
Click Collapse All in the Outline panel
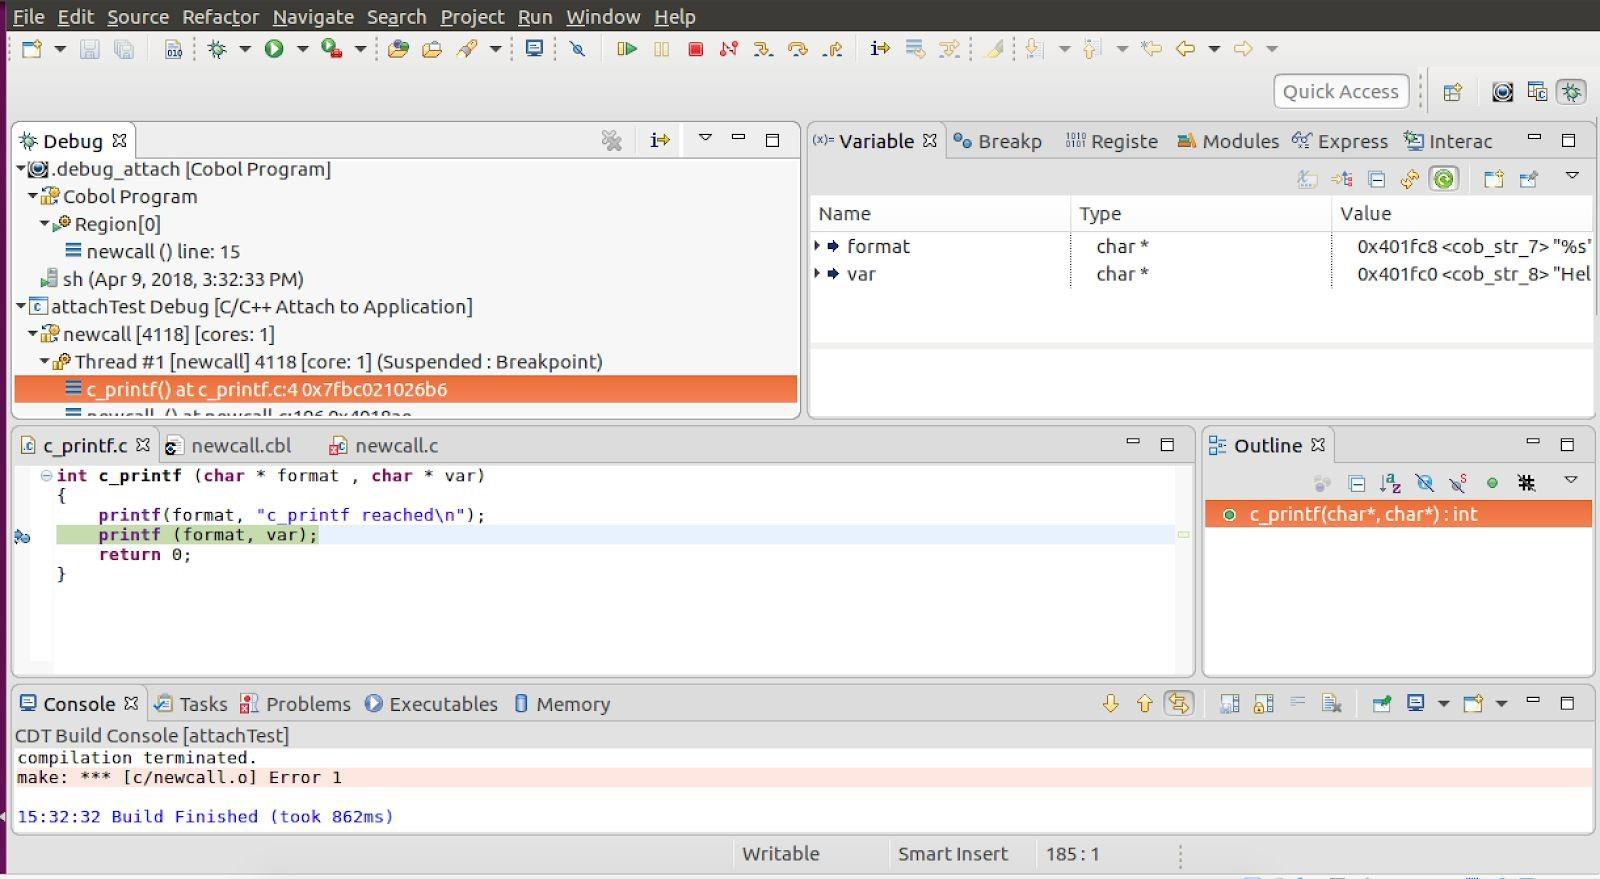point(1357,484)
